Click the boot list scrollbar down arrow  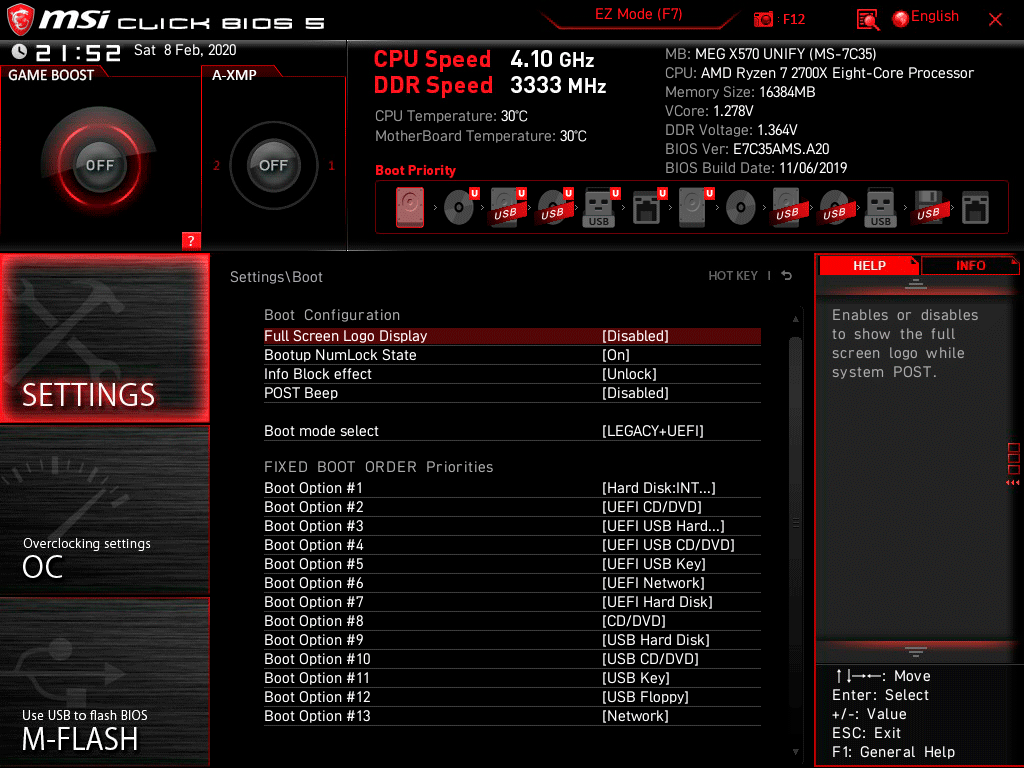coord(795,752)
